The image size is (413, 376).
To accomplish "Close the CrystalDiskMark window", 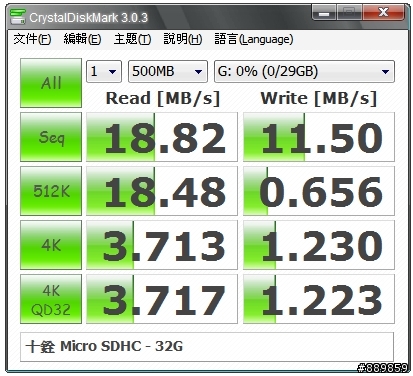I will point(383,13).
